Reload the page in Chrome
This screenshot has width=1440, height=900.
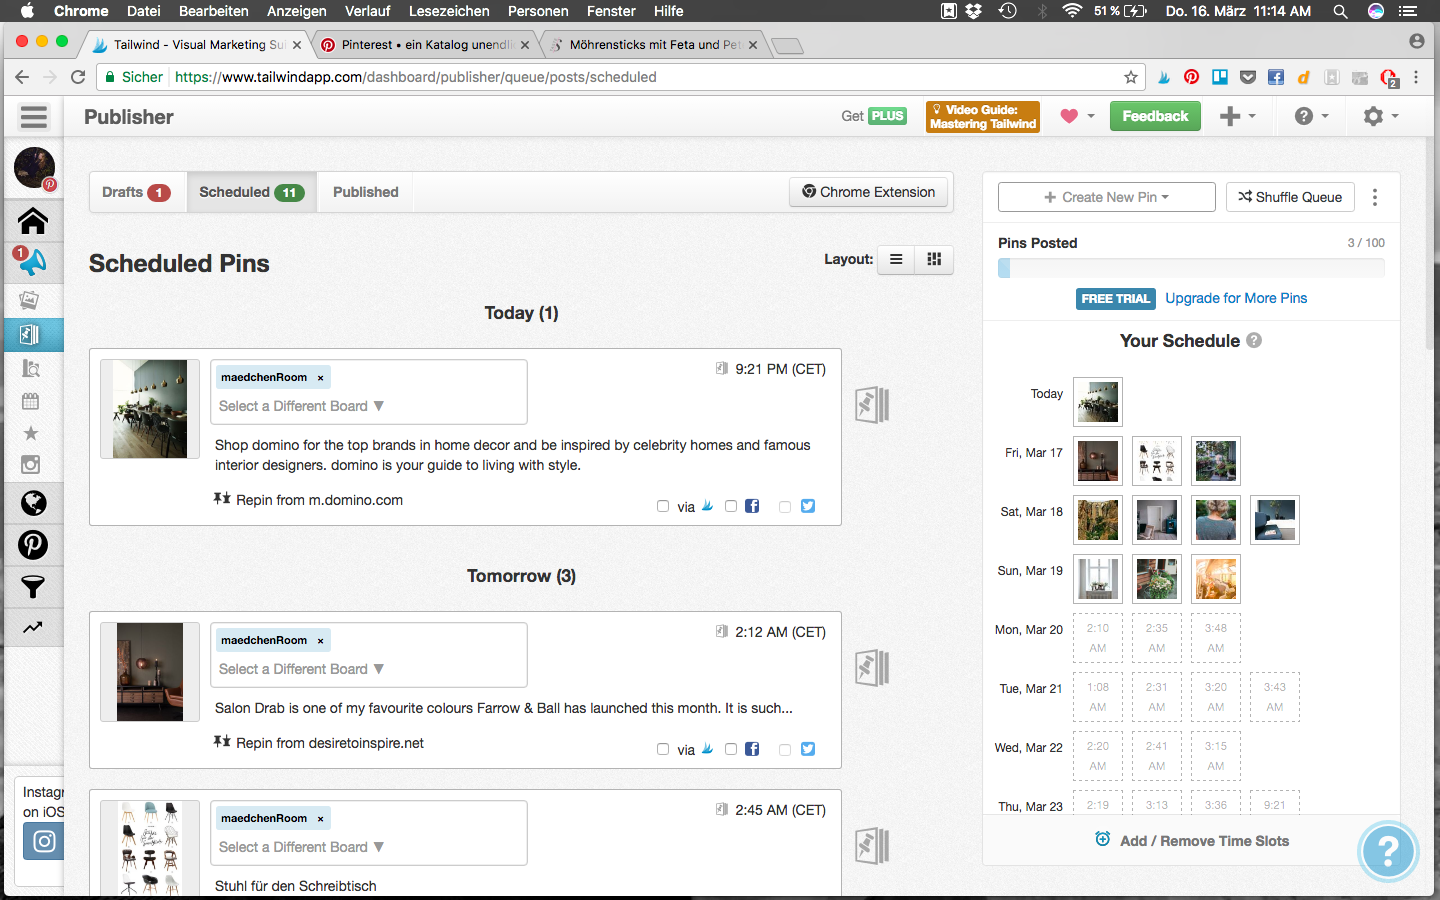click(x=78, y=77)
